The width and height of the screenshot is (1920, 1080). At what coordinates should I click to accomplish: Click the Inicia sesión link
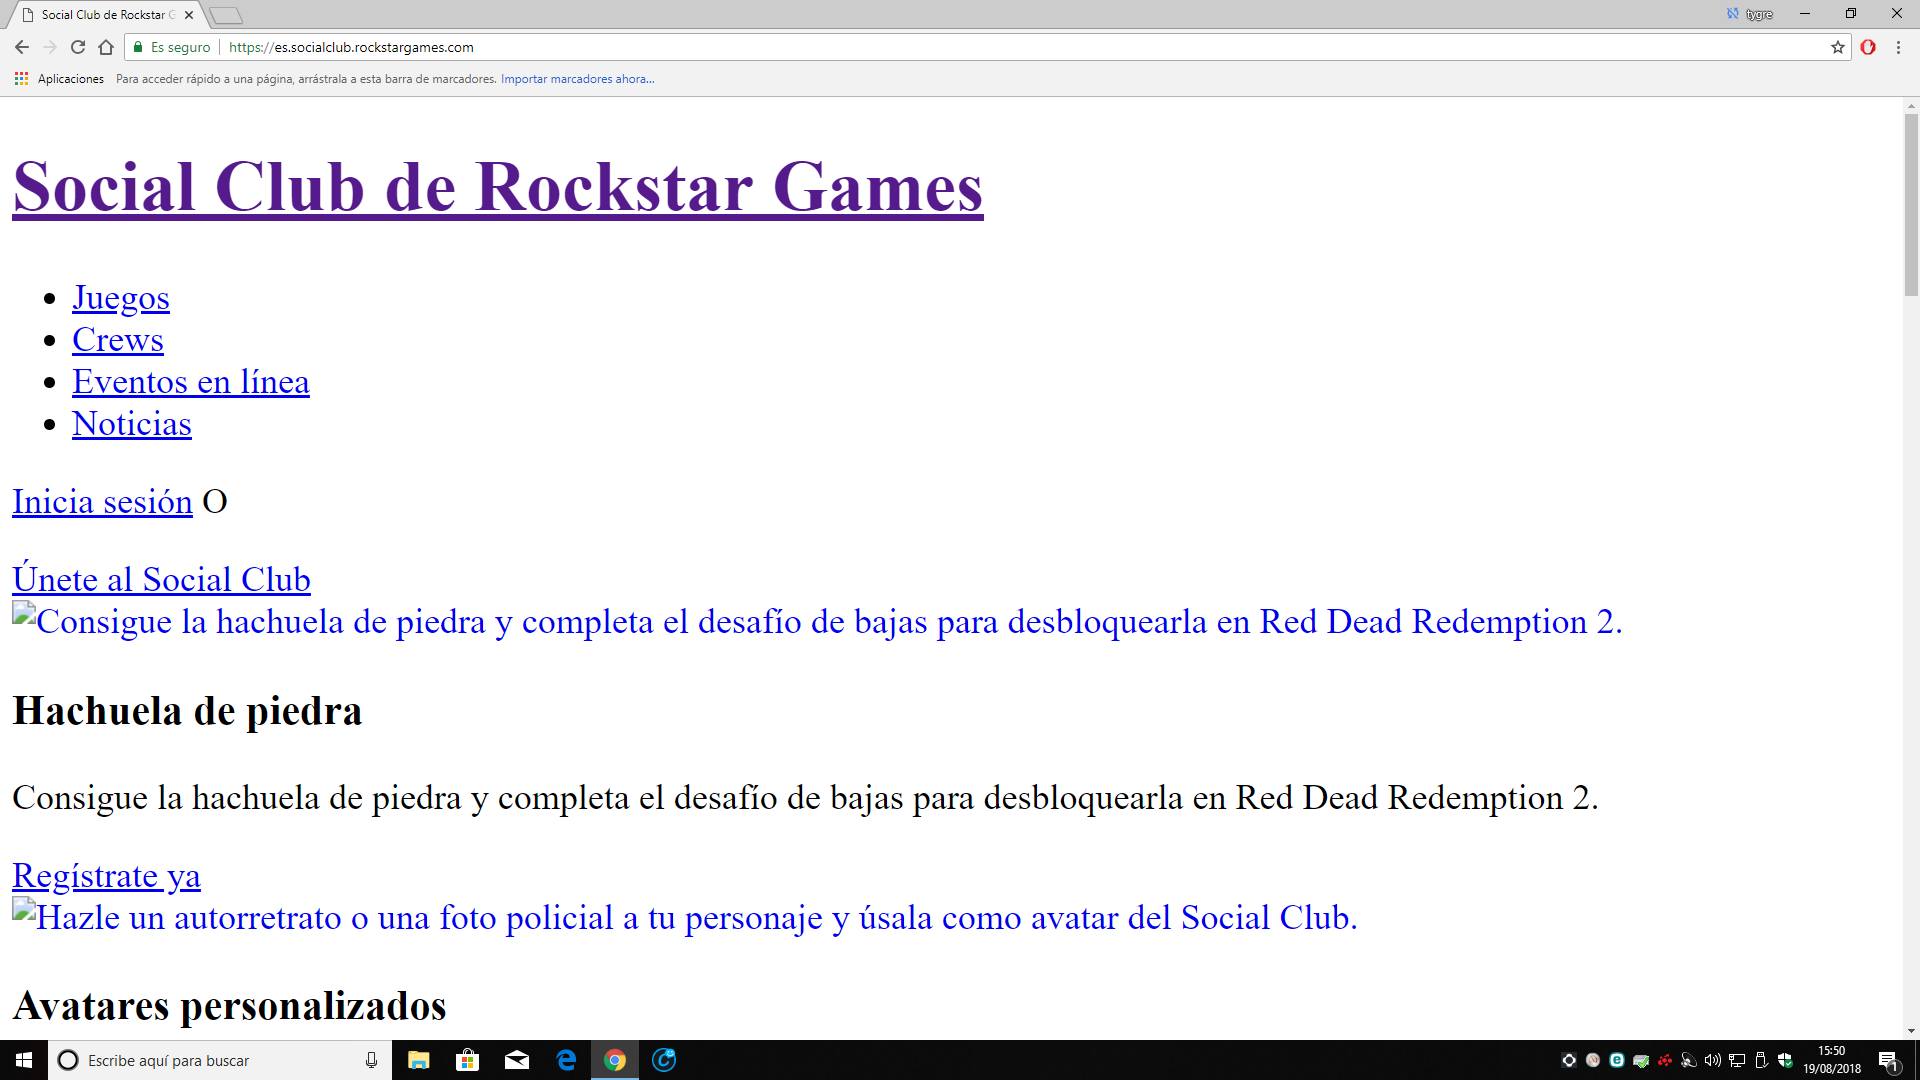pos(102,502)
